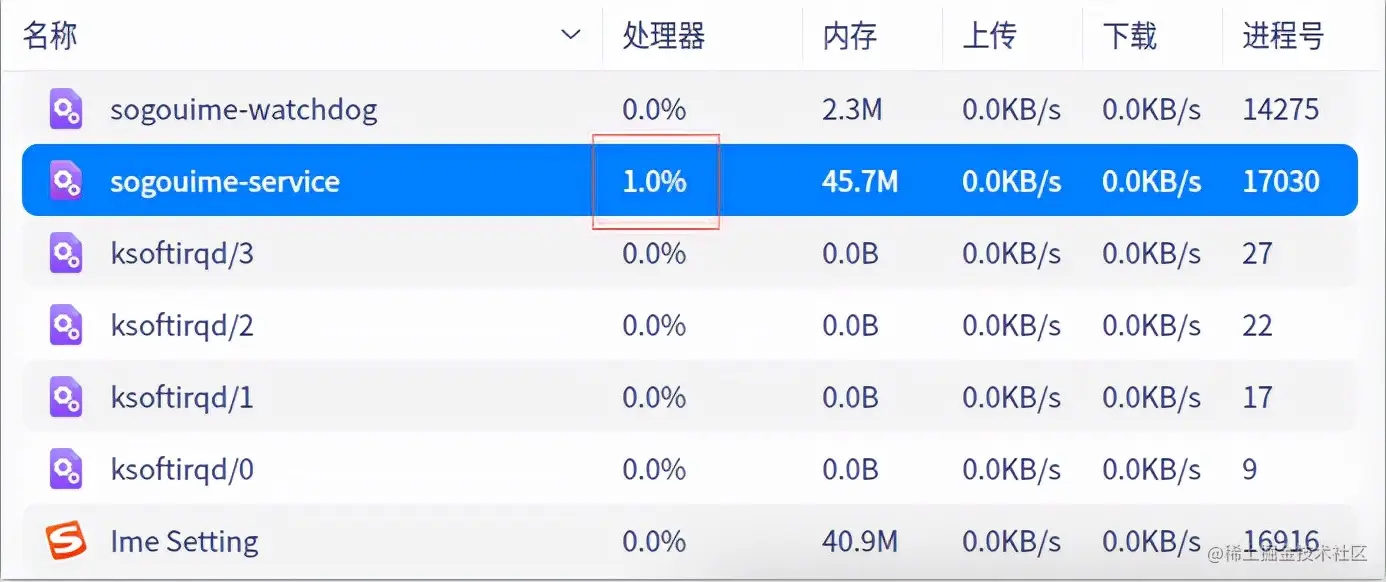Click the 45.7M memory value
The height and width of the screenshot is (582, 1386).
pyautogui.click(x=860, y=181)
